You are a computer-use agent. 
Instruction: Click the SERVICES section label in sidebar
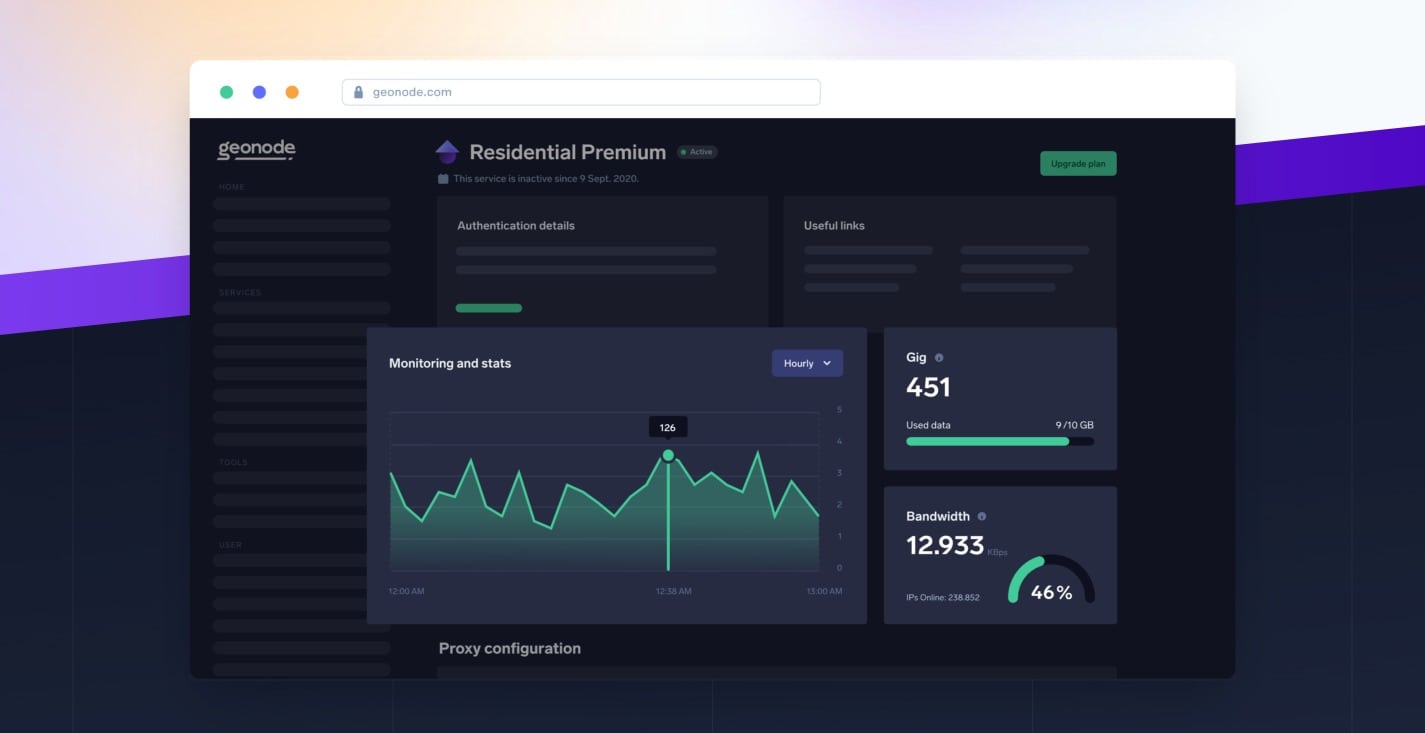pyautogui.click(x=240, y=293)
